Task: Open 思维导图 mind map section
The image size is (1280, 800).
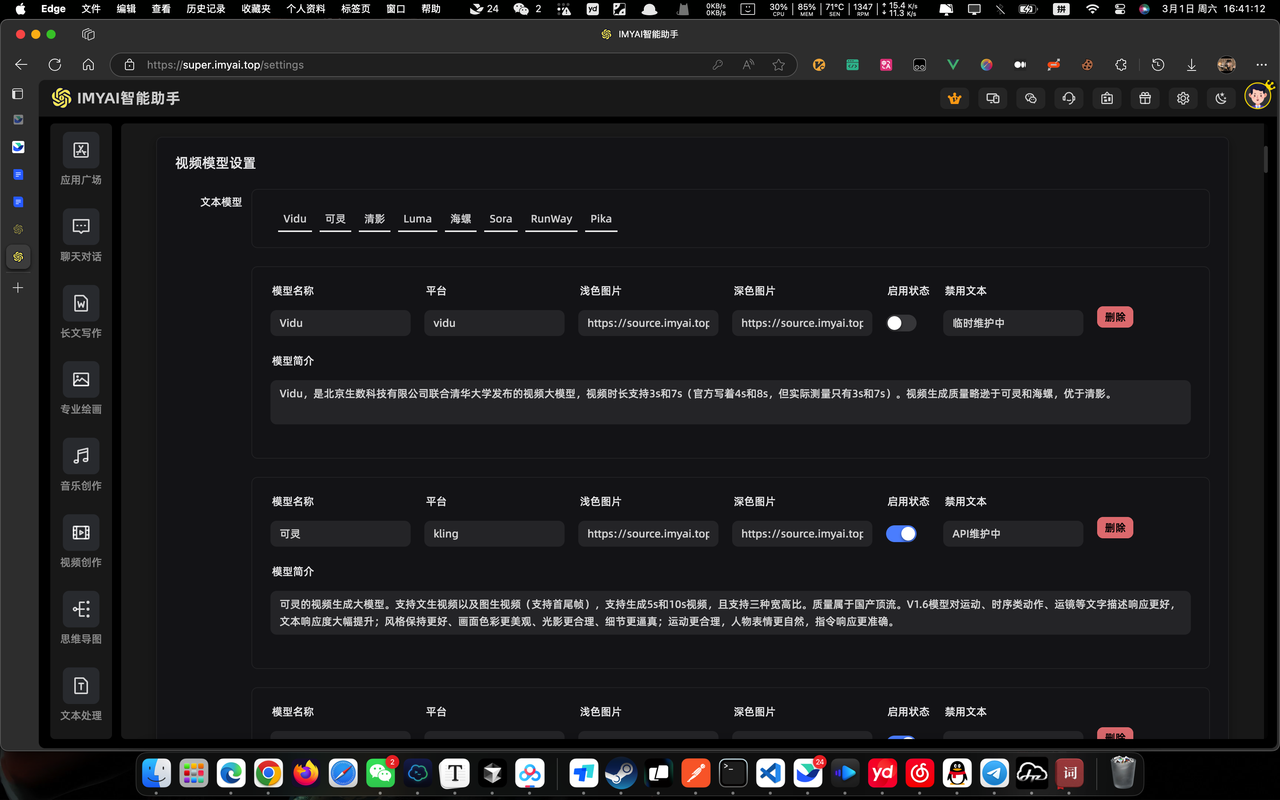Action: click(x=81, y=619)
